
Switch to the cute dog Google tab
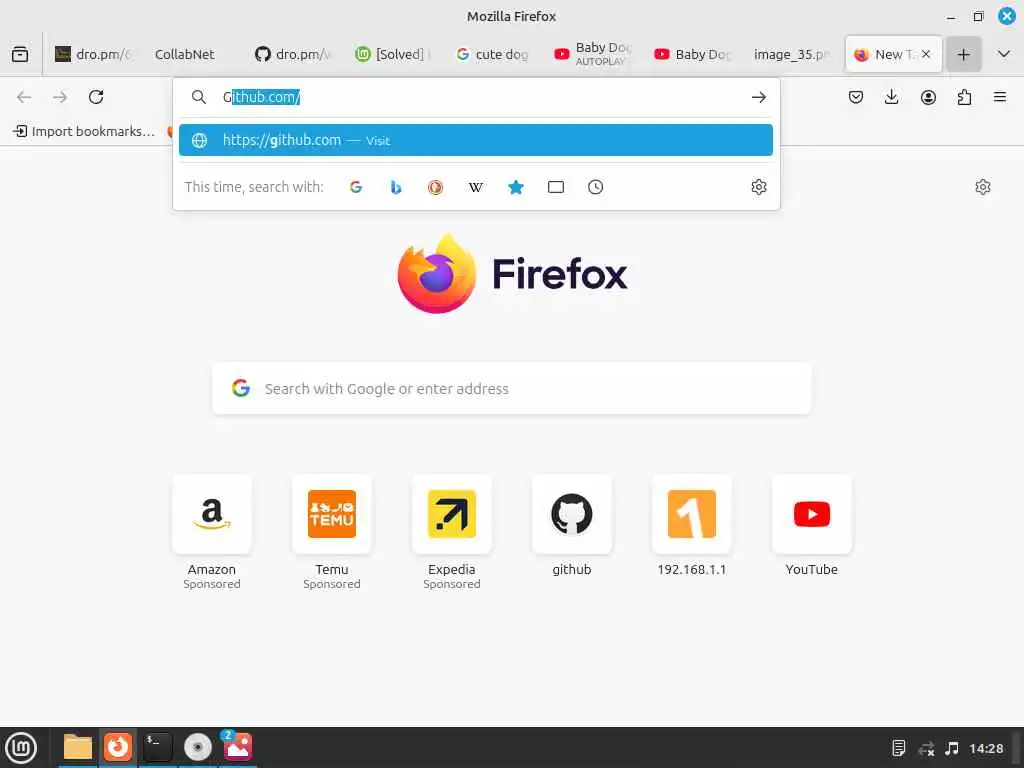pos(493,54)
